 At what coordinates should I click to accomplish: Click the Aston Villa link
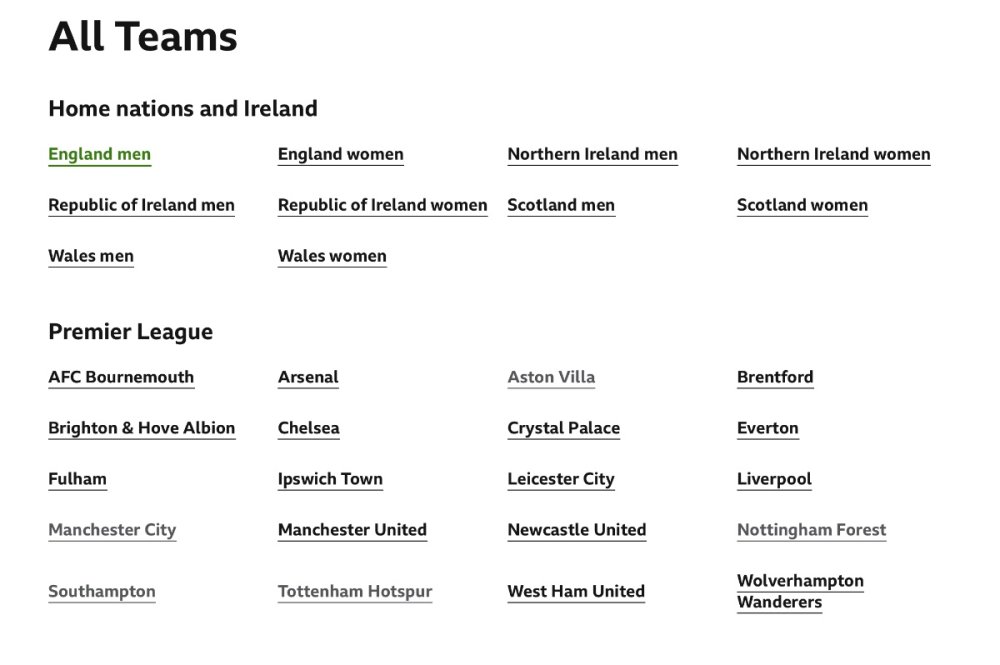pos(551,377)
